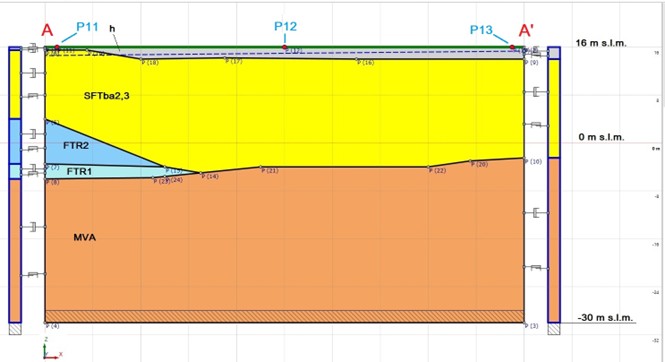The width and height of the screenshot is (665, 362).
Task: Select the red marker dot at P11
Action: [57, 47]
